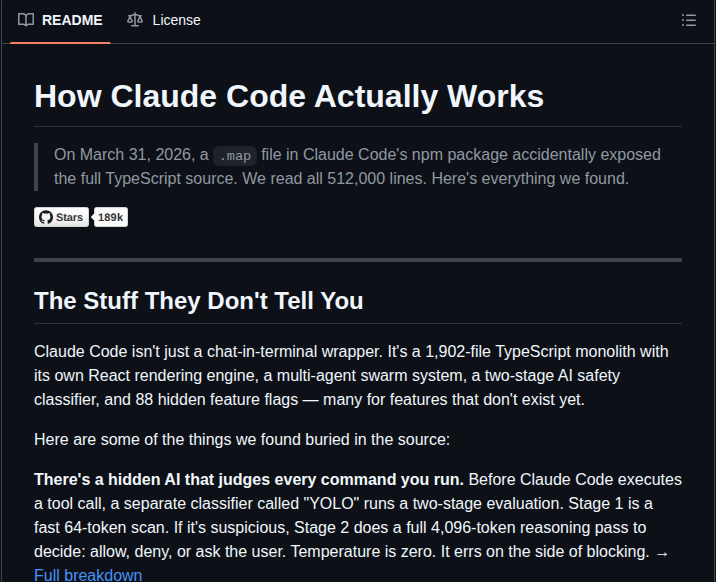Screen dimensions: 716x582
Task: Click the book icon beside README
Action: pos(26,20)
